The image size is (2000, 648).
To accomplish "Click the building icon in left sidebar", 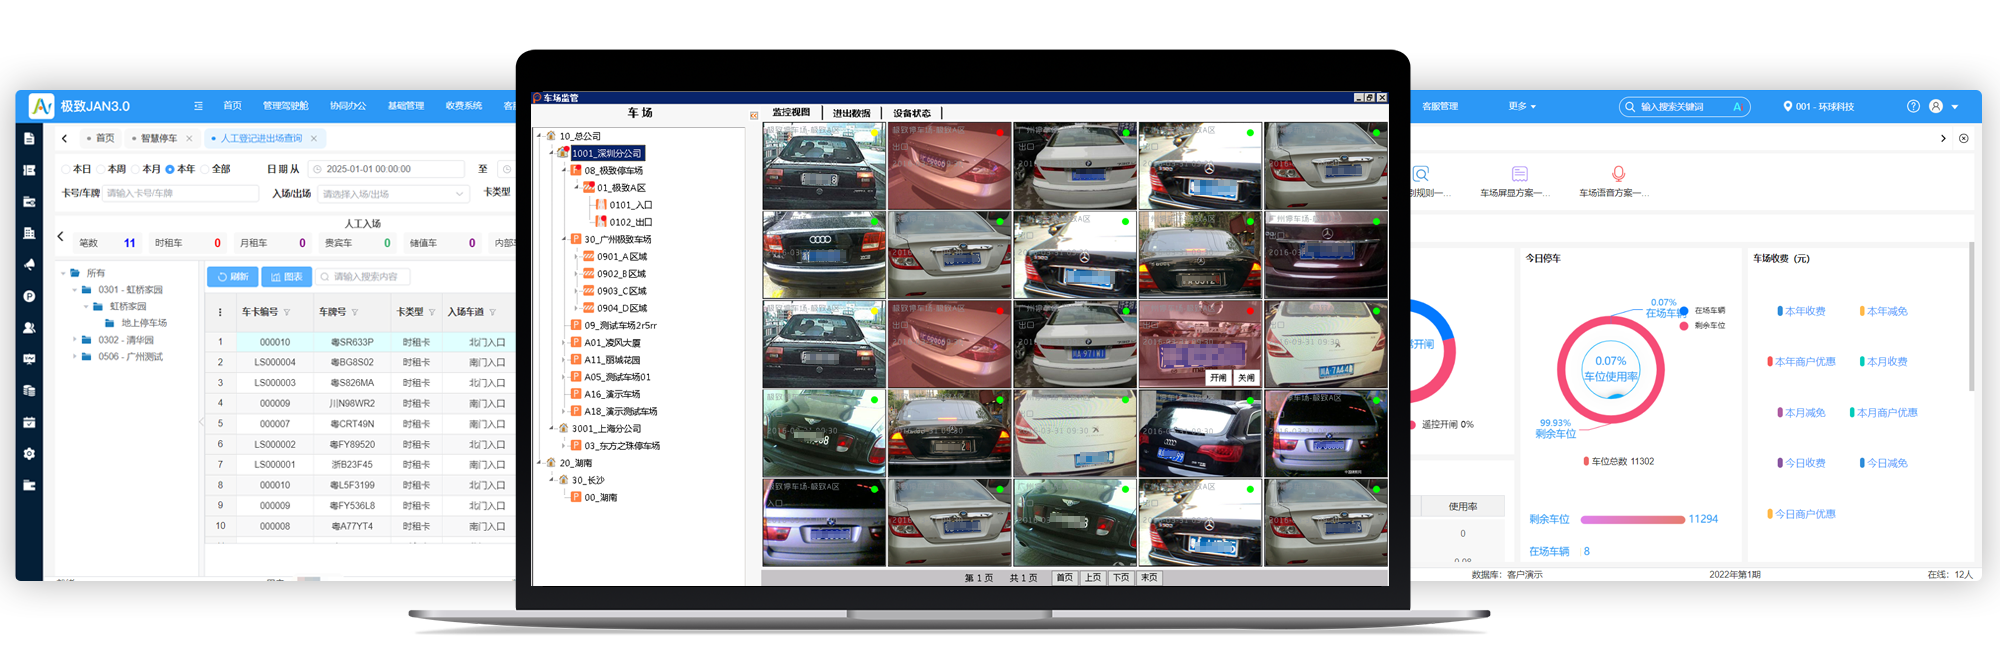I will [x=29, y=233].
